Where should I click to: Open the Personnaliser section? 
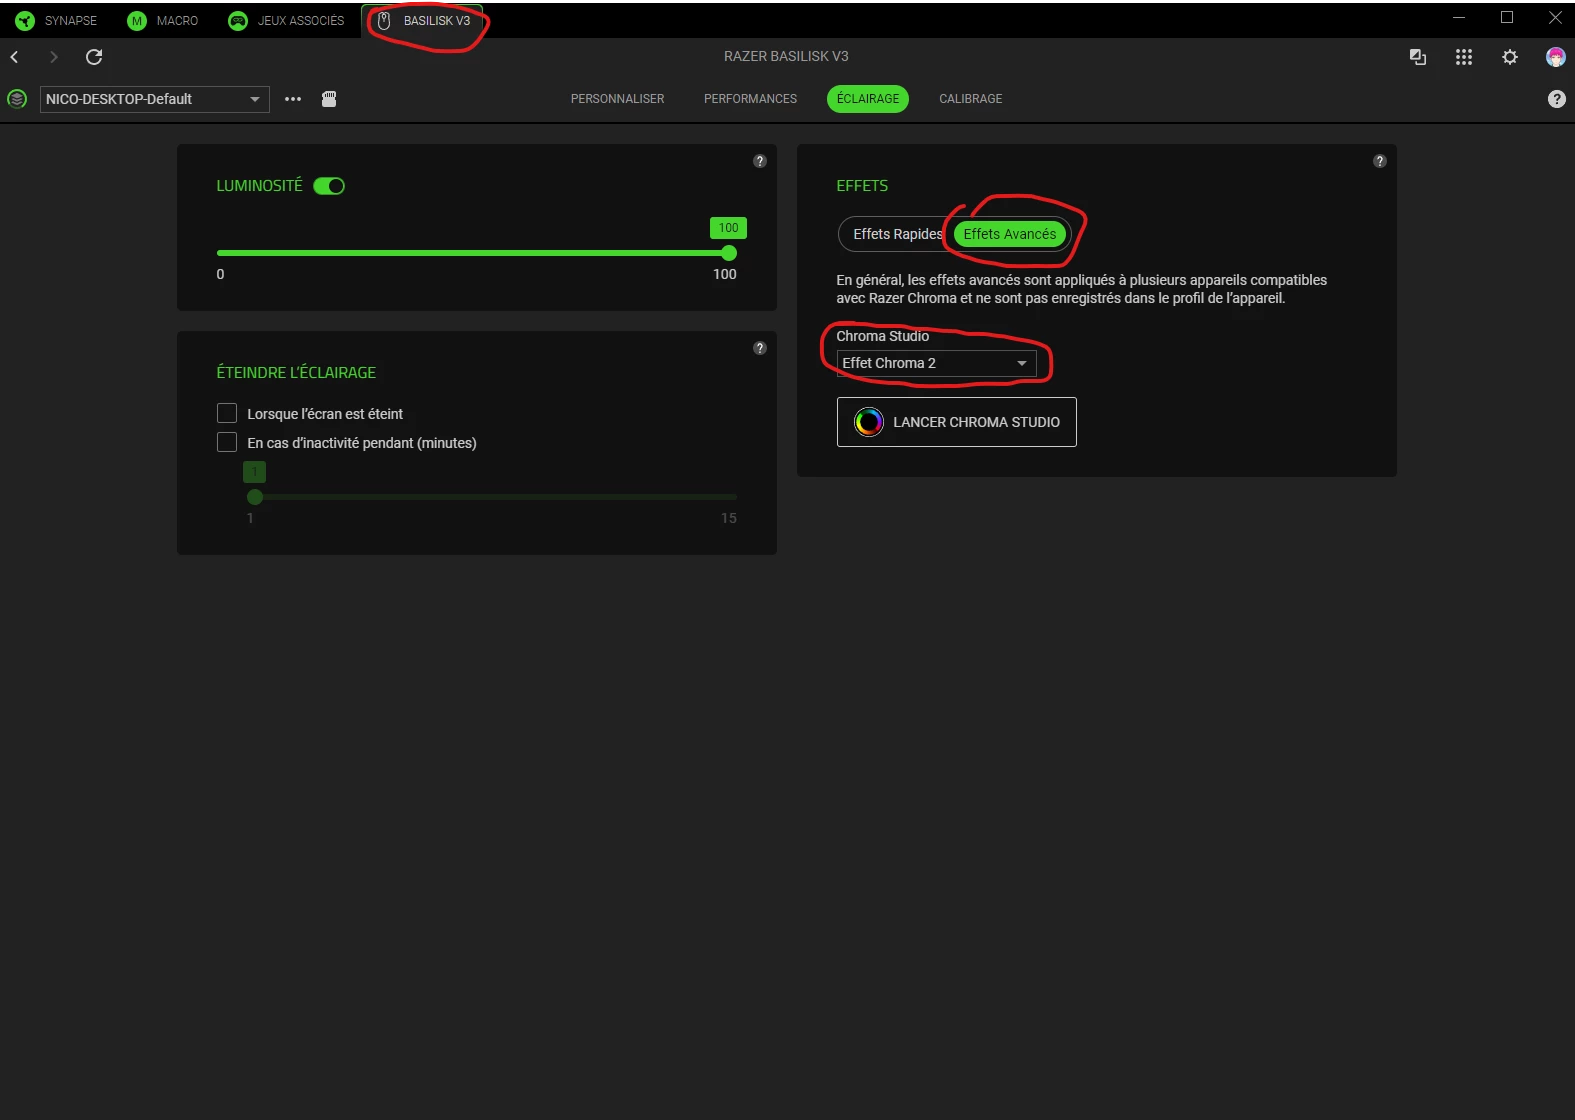tap(617, 99)
